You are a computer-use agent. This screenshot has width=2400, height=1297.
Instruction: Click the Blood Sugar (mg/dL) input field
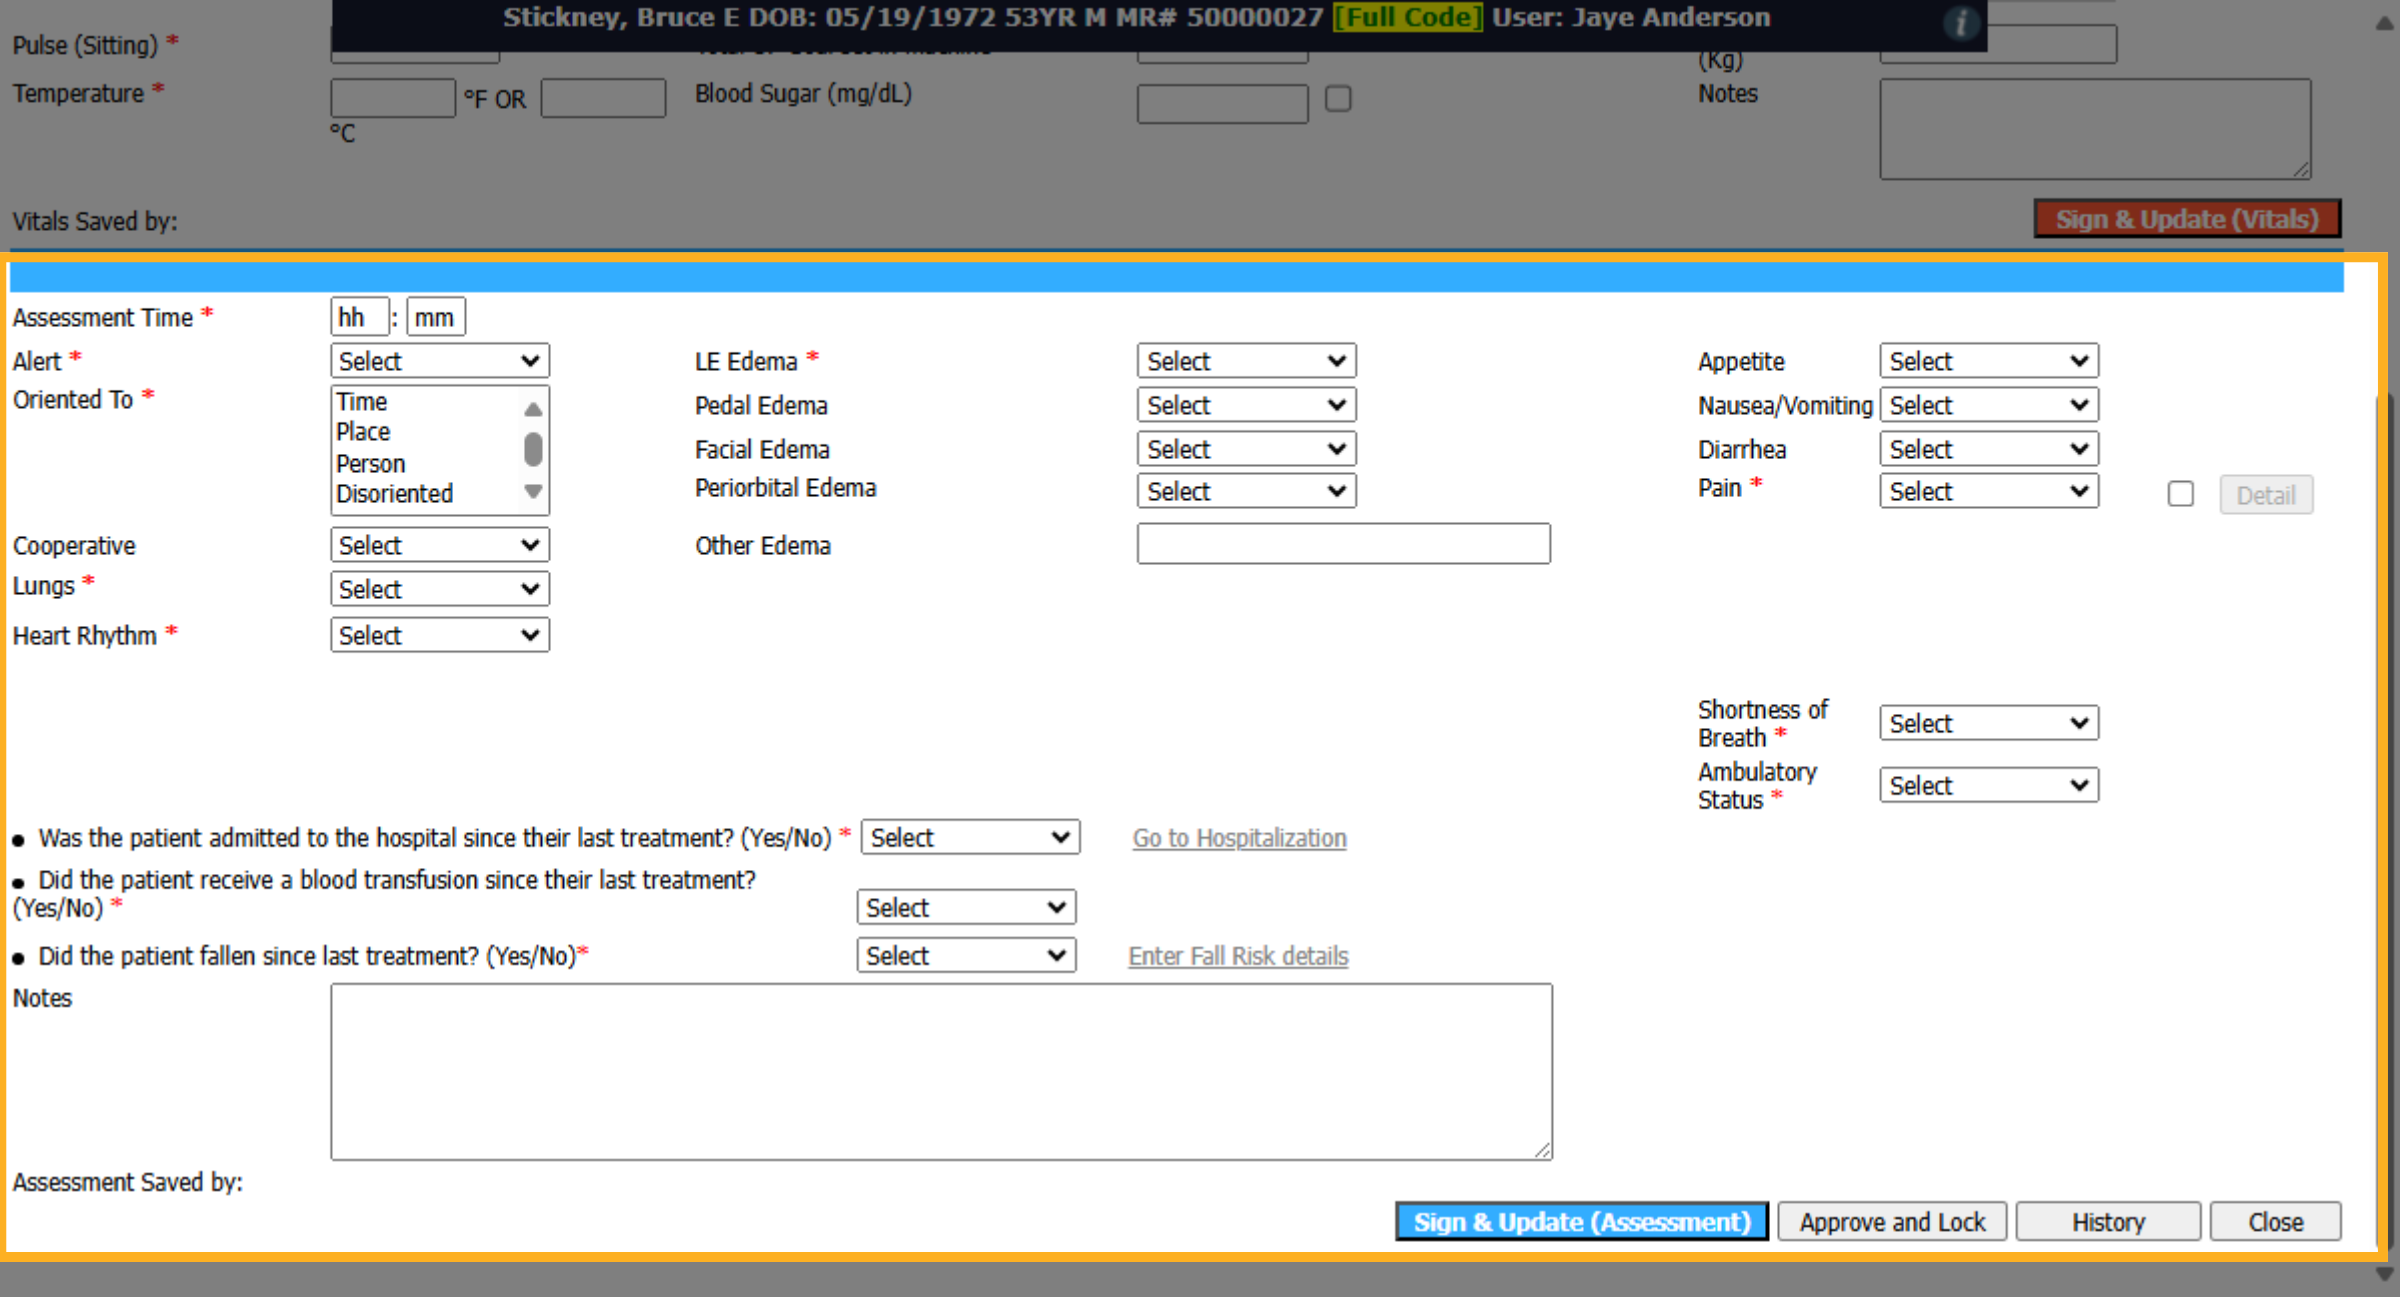tap(1222, 104)
